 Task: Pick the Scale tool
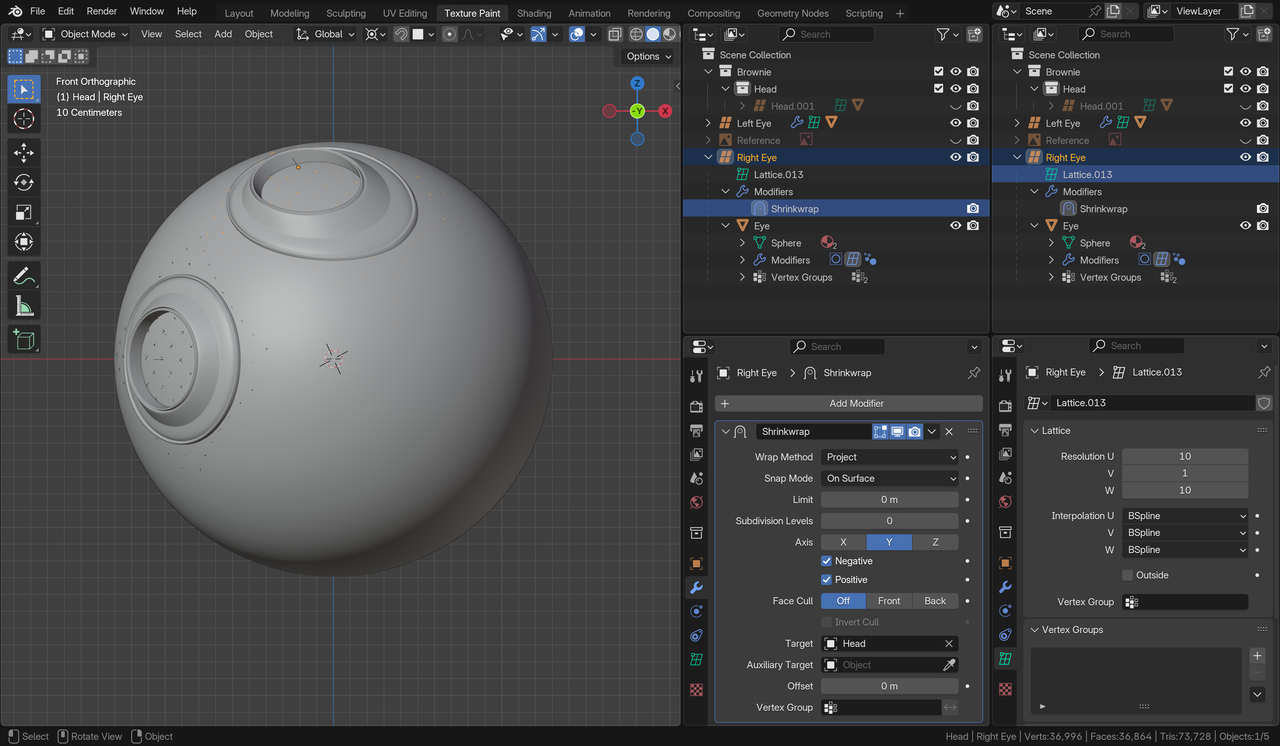(x=24, y=212)
